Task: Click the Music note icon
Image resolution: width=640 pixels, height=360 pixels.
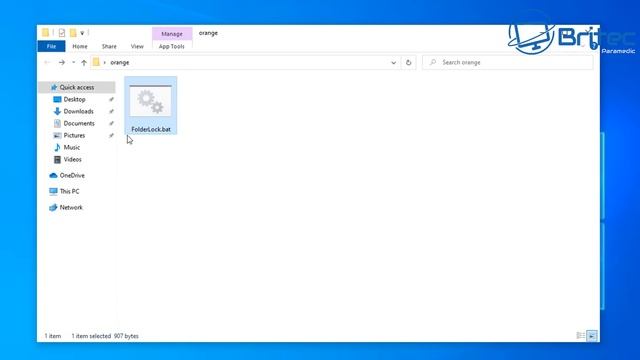Action: [x=57, y=147]
